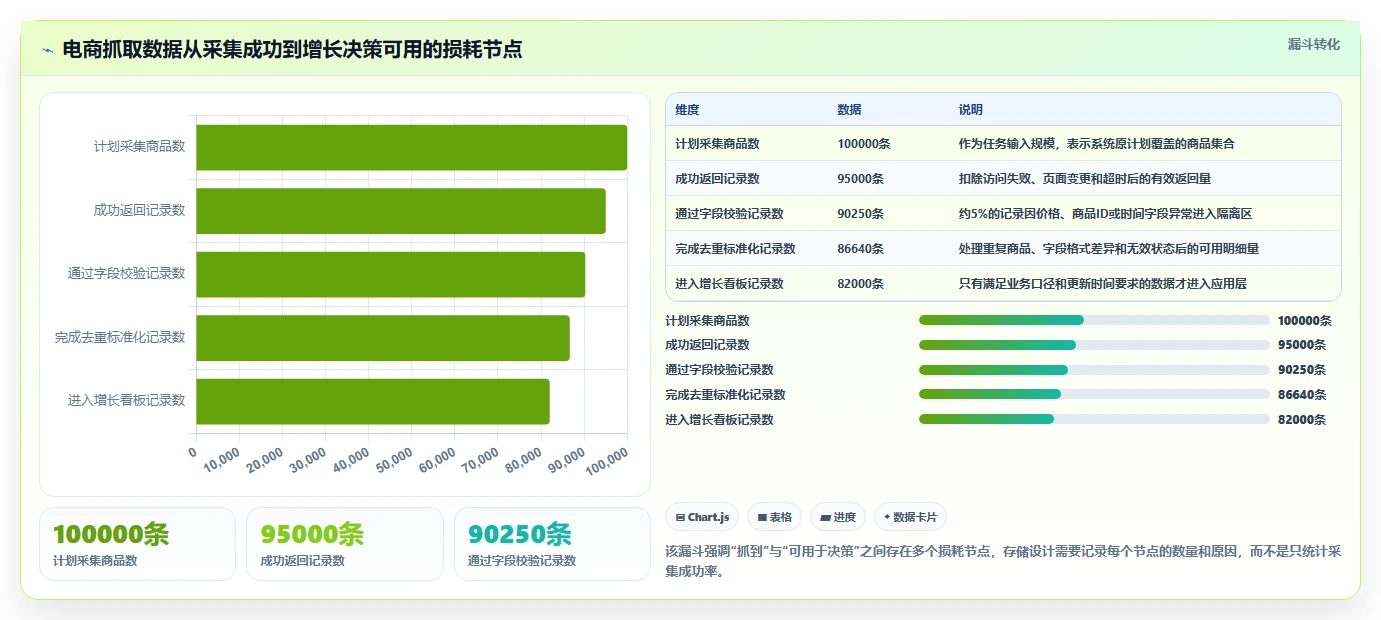
Task: Click the 进度 tag chip
Action: coord(838,517)
